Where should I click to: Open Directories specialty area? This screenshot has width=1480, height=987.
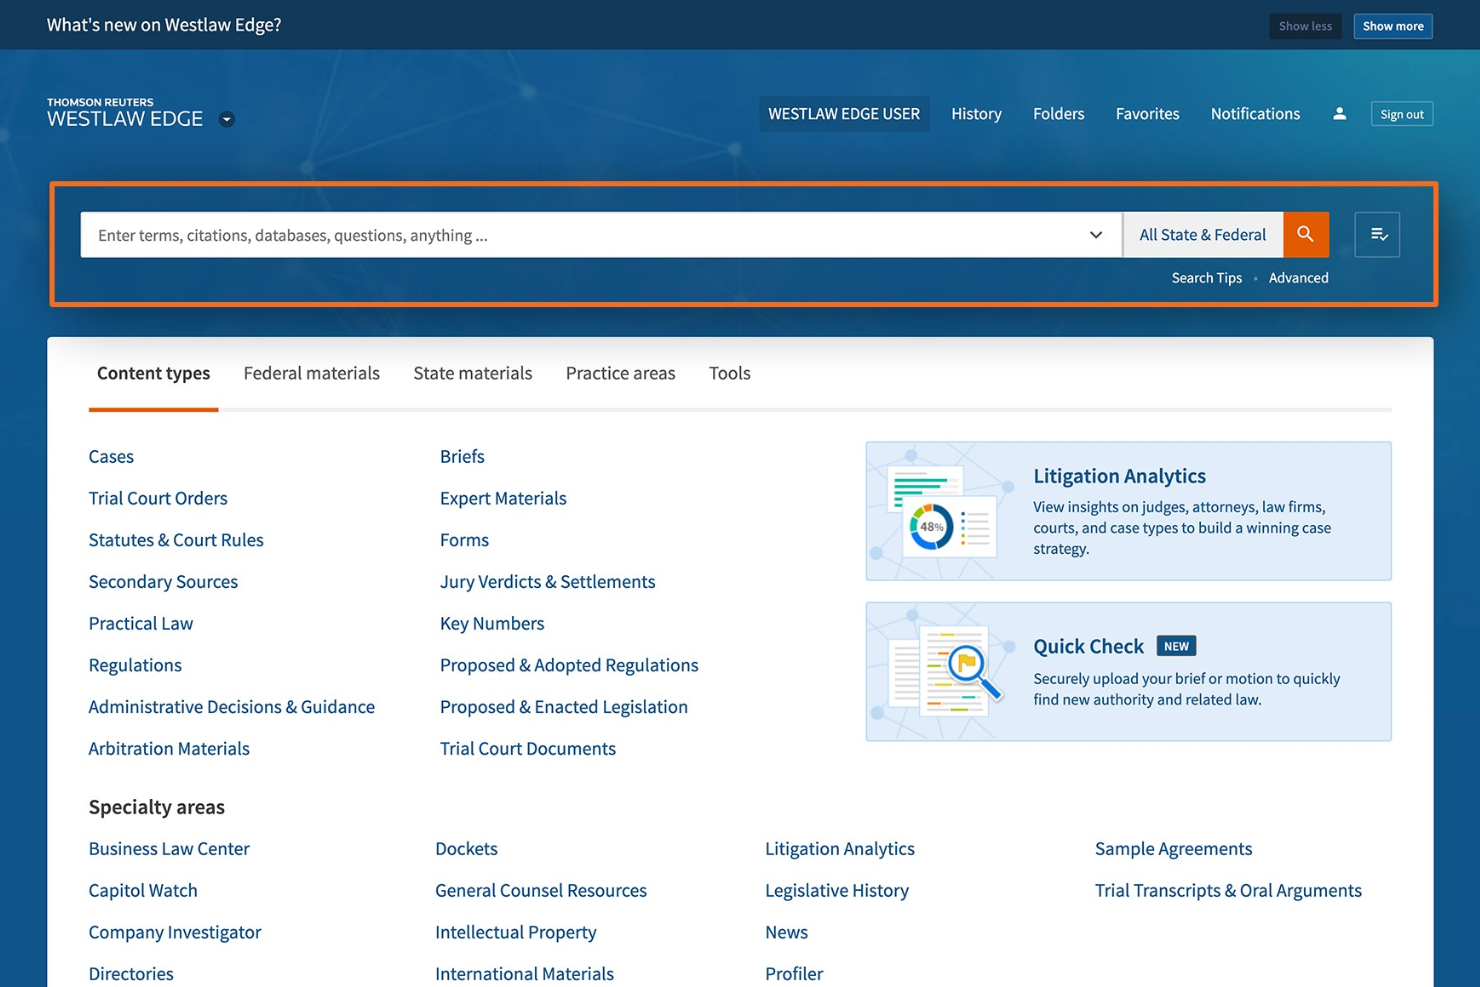[x=131, y=974]
